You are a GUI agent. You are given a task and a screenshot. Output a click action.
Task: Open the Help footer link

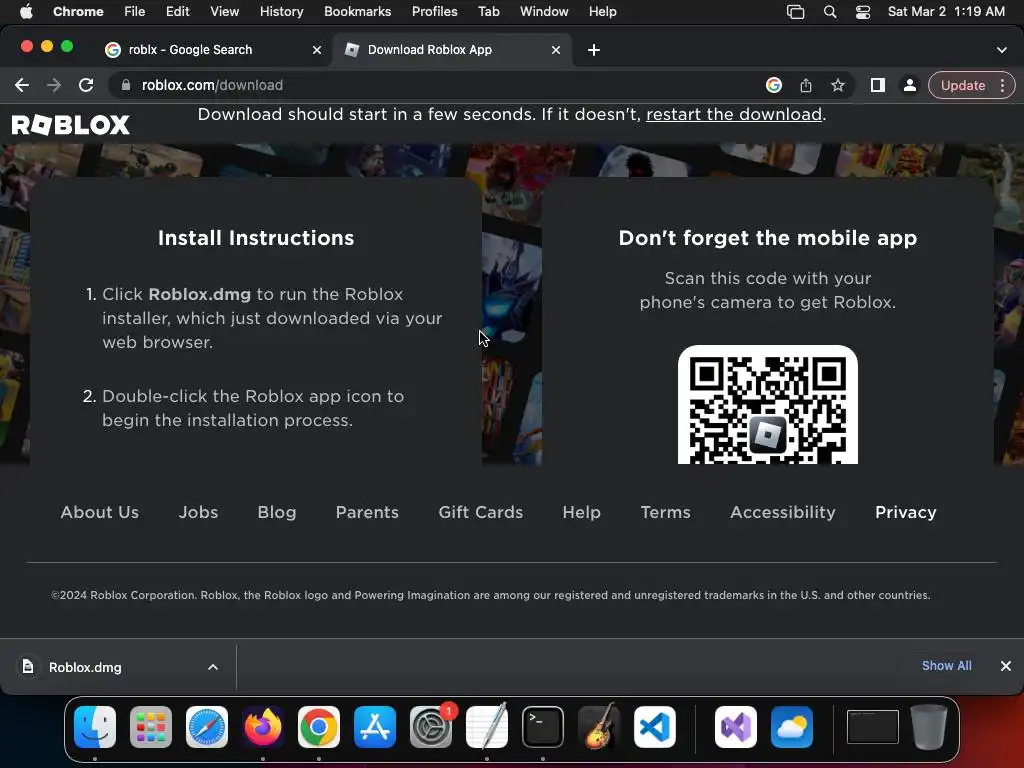pyautogui.click(x=582, y=512)
